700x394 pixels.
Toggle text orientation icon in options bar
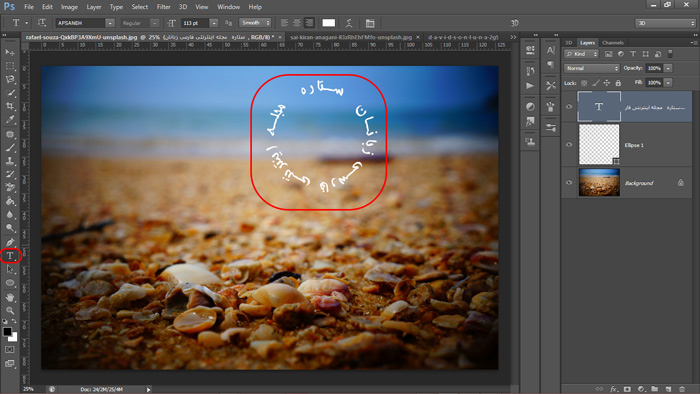(42, 23)
